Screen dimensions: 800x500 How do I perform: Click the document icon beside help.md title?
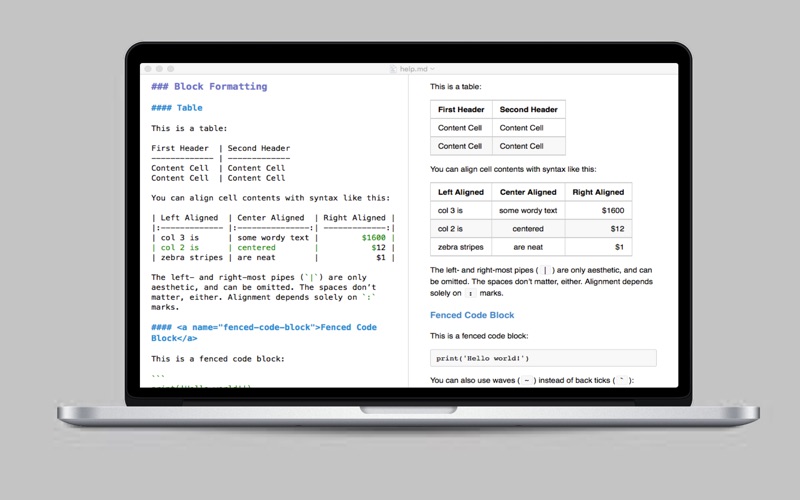tap(393, 69)
